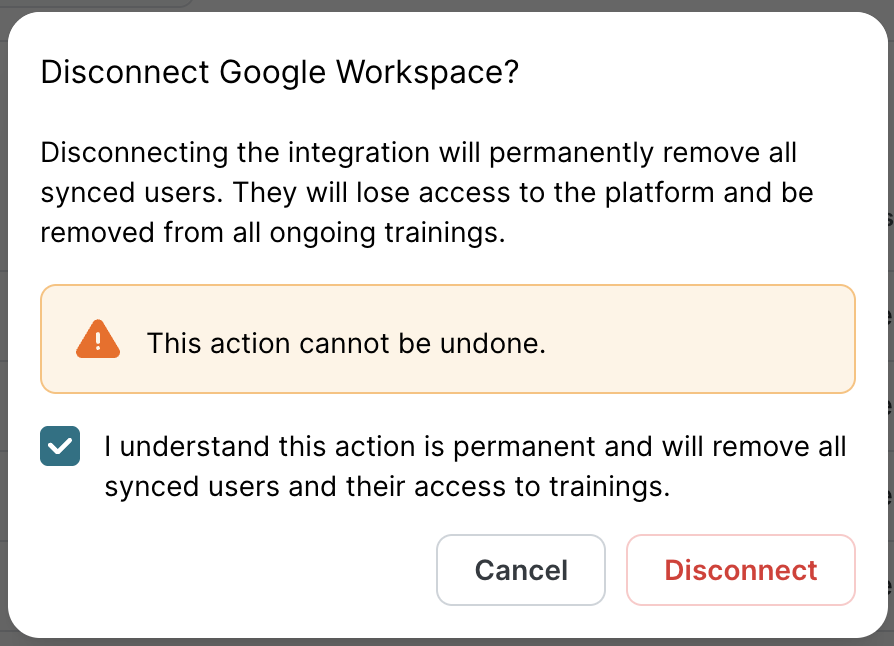Confirm with the red Disconnect button
Screen dimensions: 894x646
741,570
